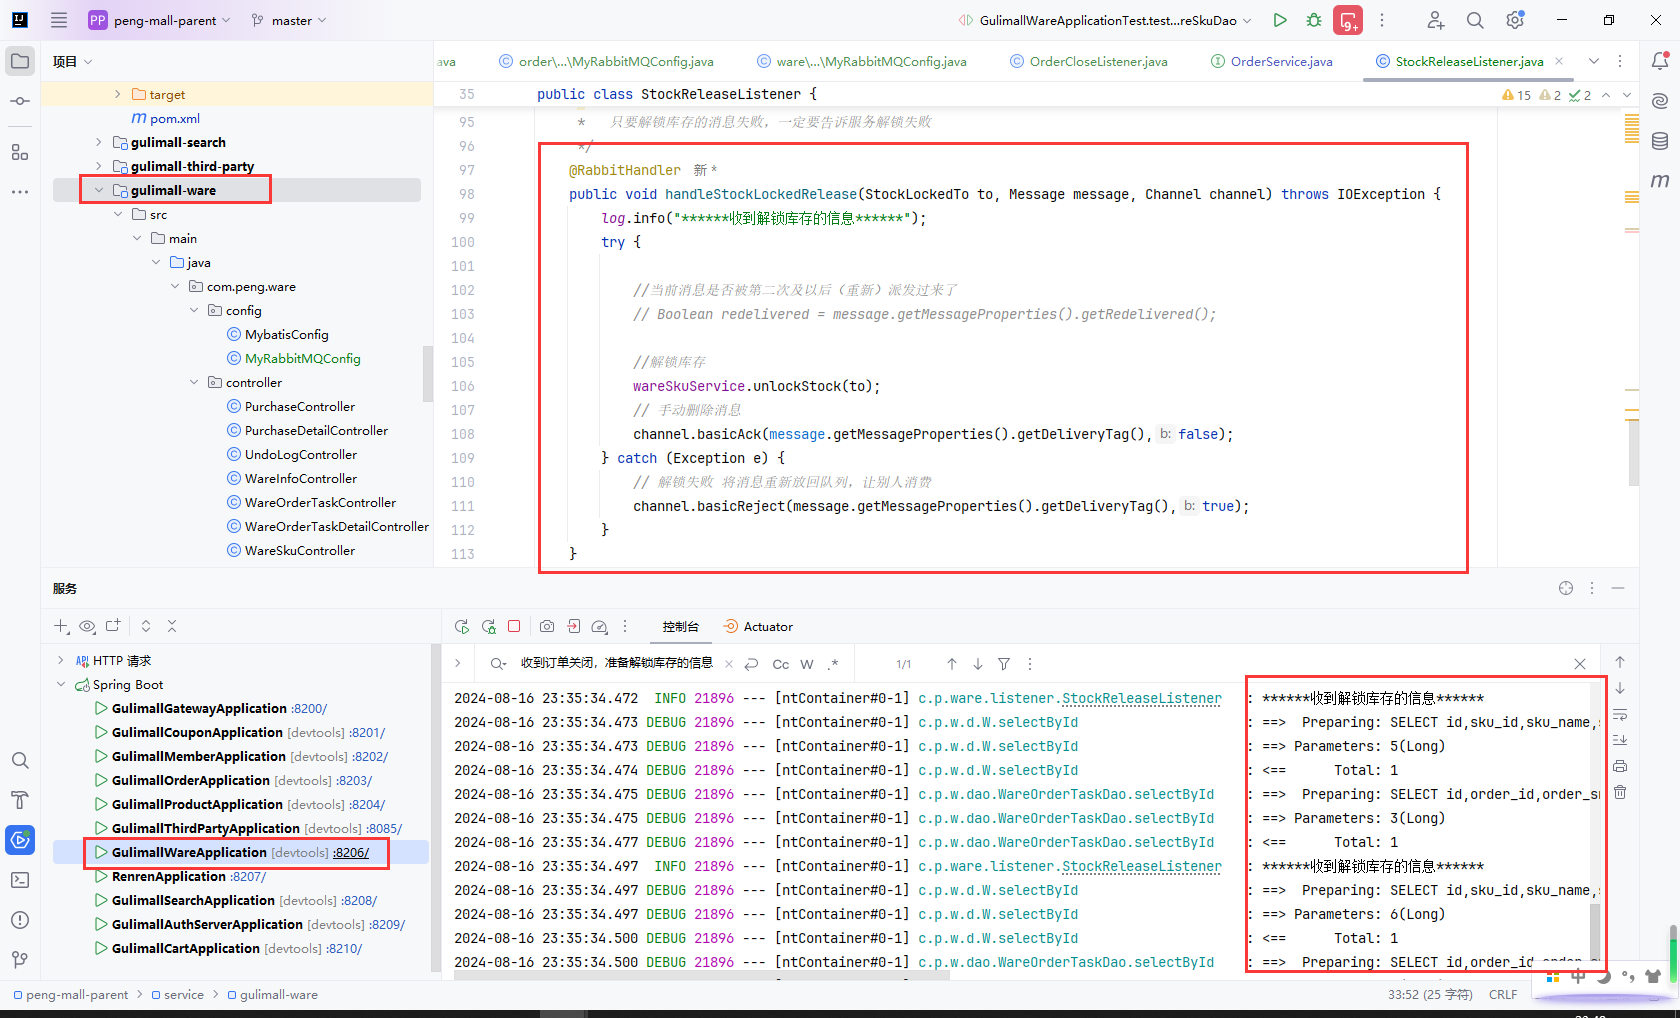1680x1018 pixels.
Task: Collapse the Spring Boot services node
Action: tap(61, 685)
